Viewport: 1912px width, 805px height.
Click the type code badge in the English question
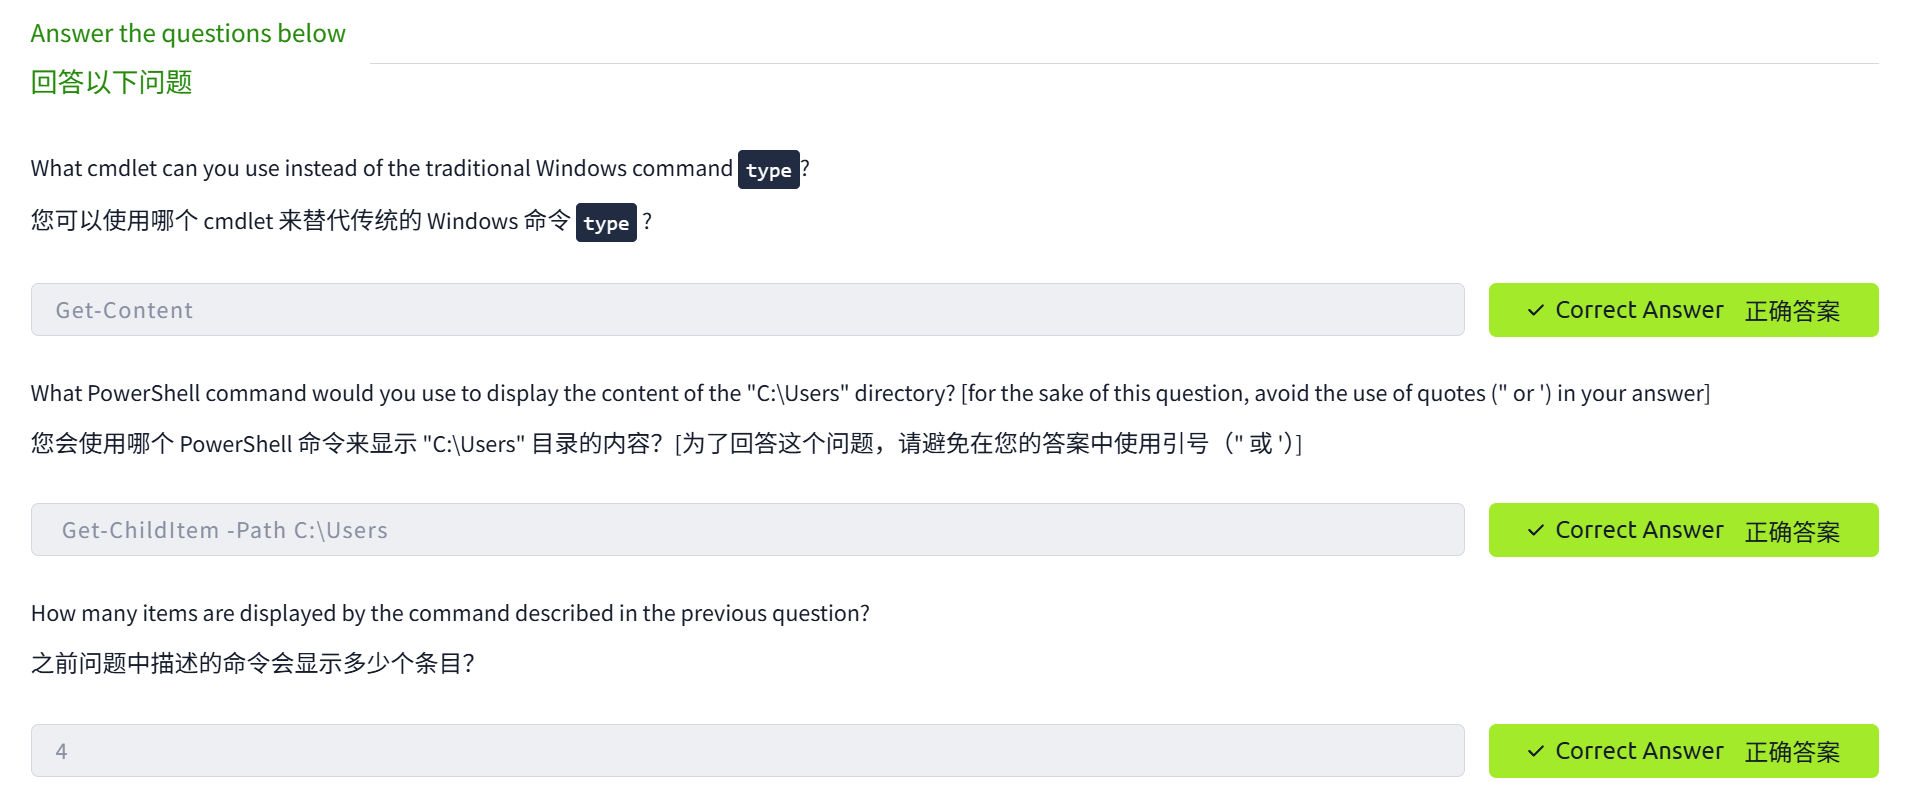768,170
